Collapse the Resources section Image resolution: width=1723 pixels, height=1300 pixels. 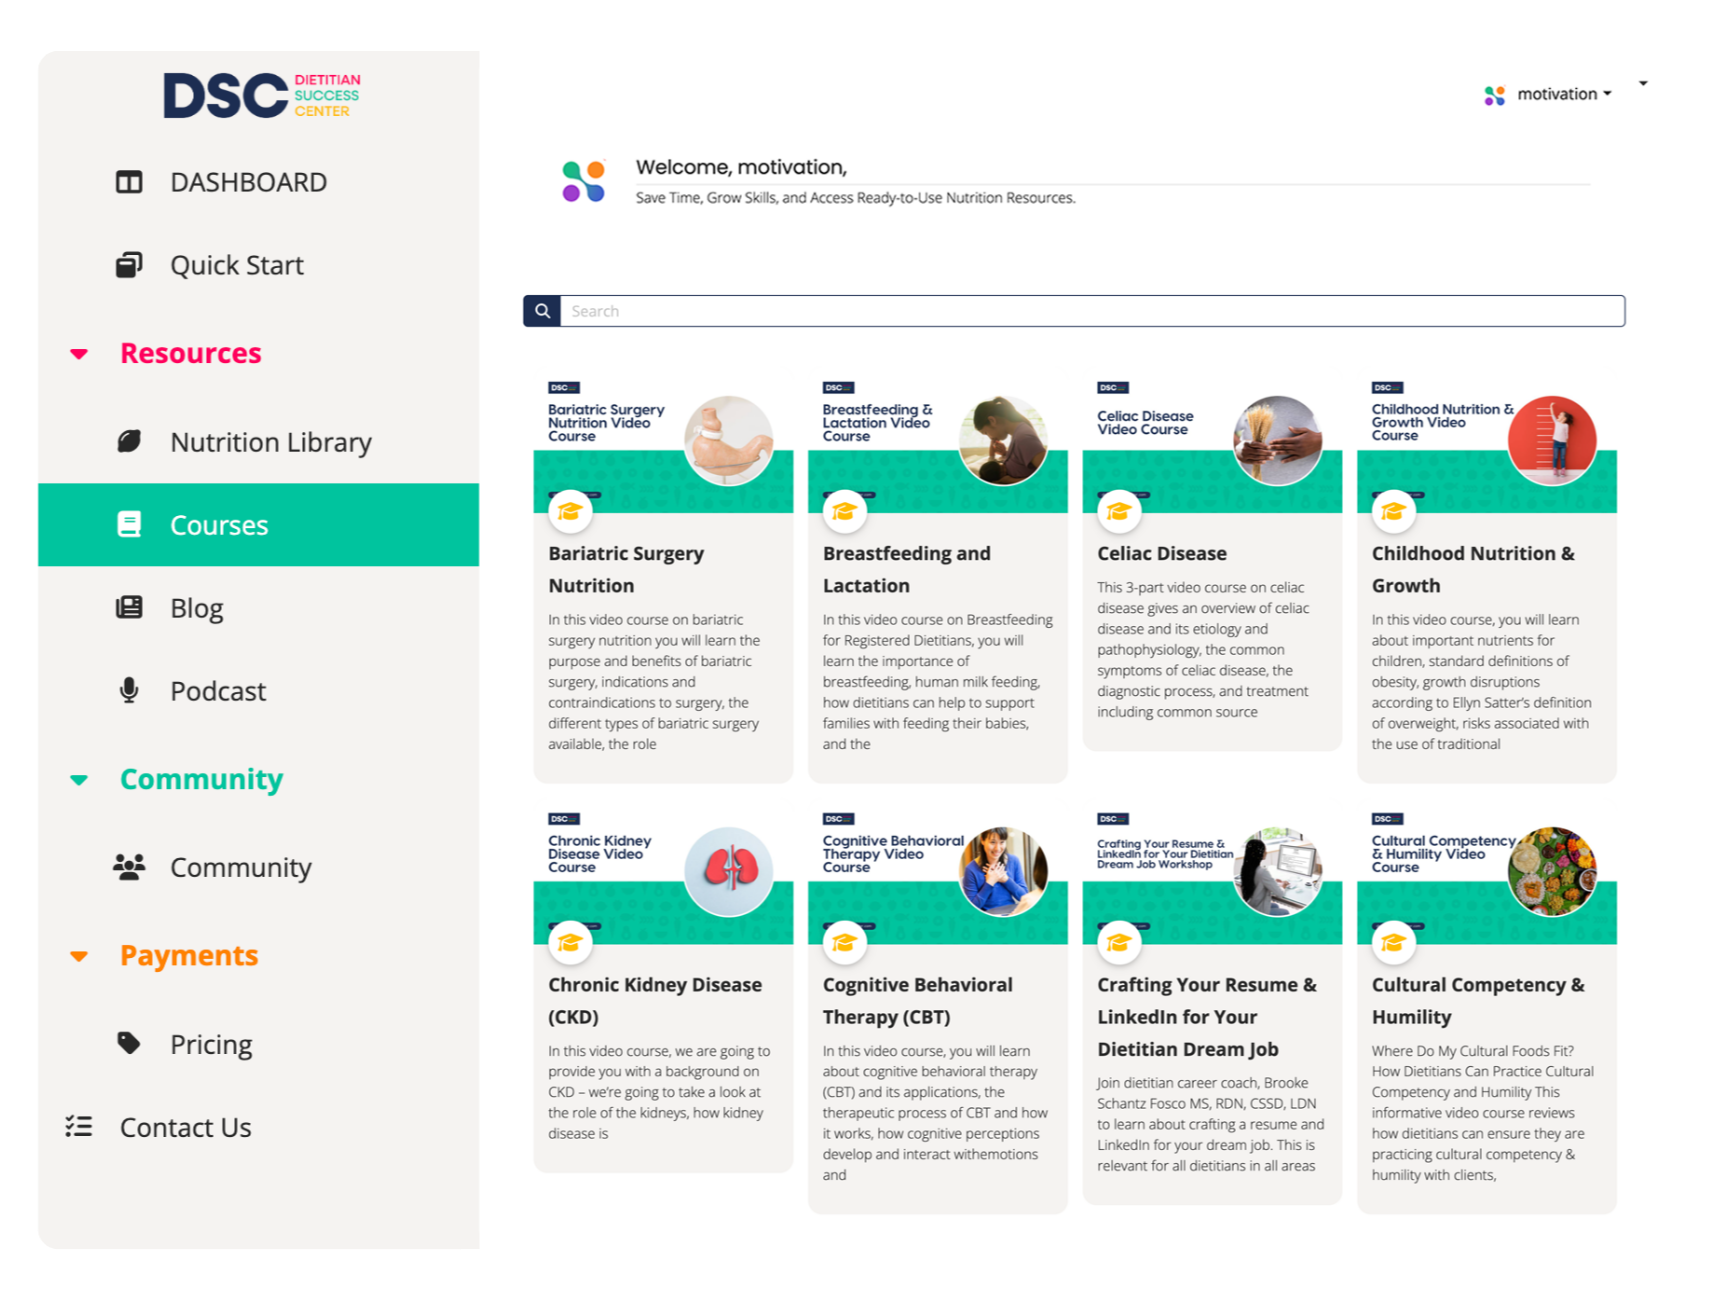coord(79,353)
